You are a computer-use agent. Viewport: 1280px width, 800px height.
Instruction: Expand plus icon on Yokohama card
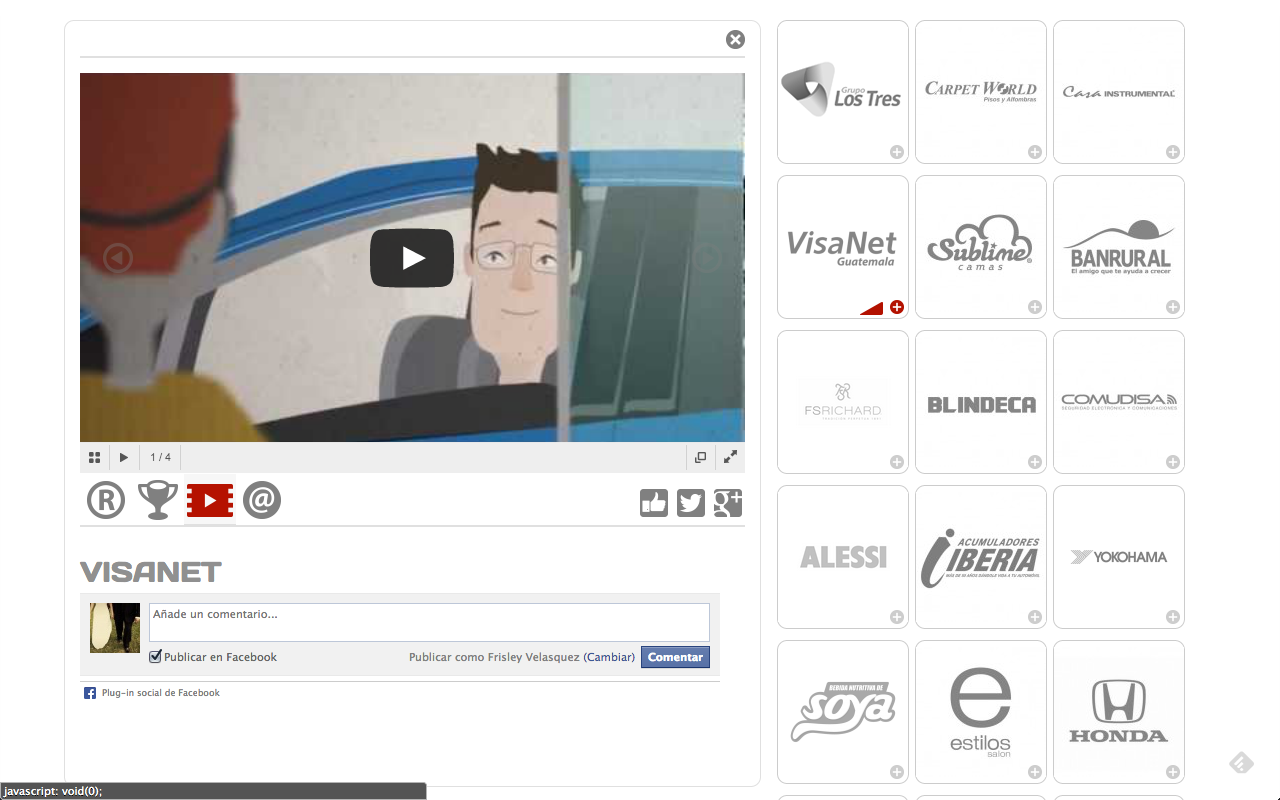(1173, 617)
